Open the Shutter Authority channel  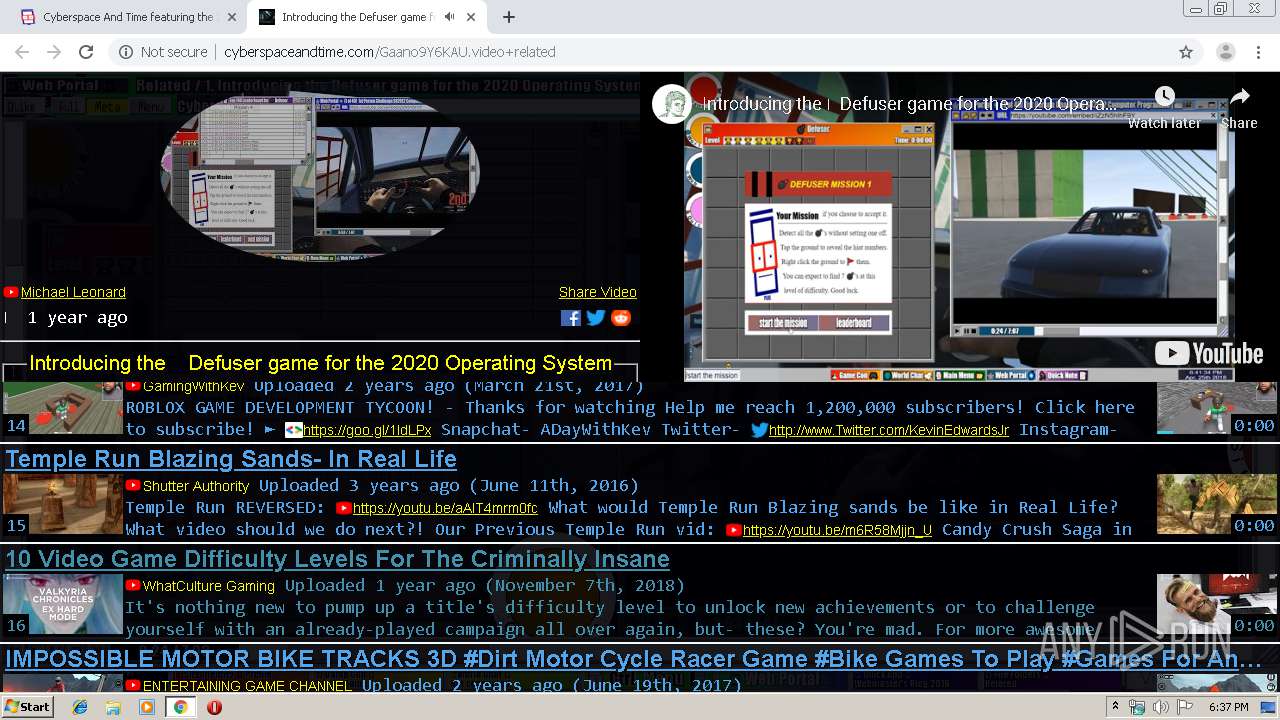196,486
